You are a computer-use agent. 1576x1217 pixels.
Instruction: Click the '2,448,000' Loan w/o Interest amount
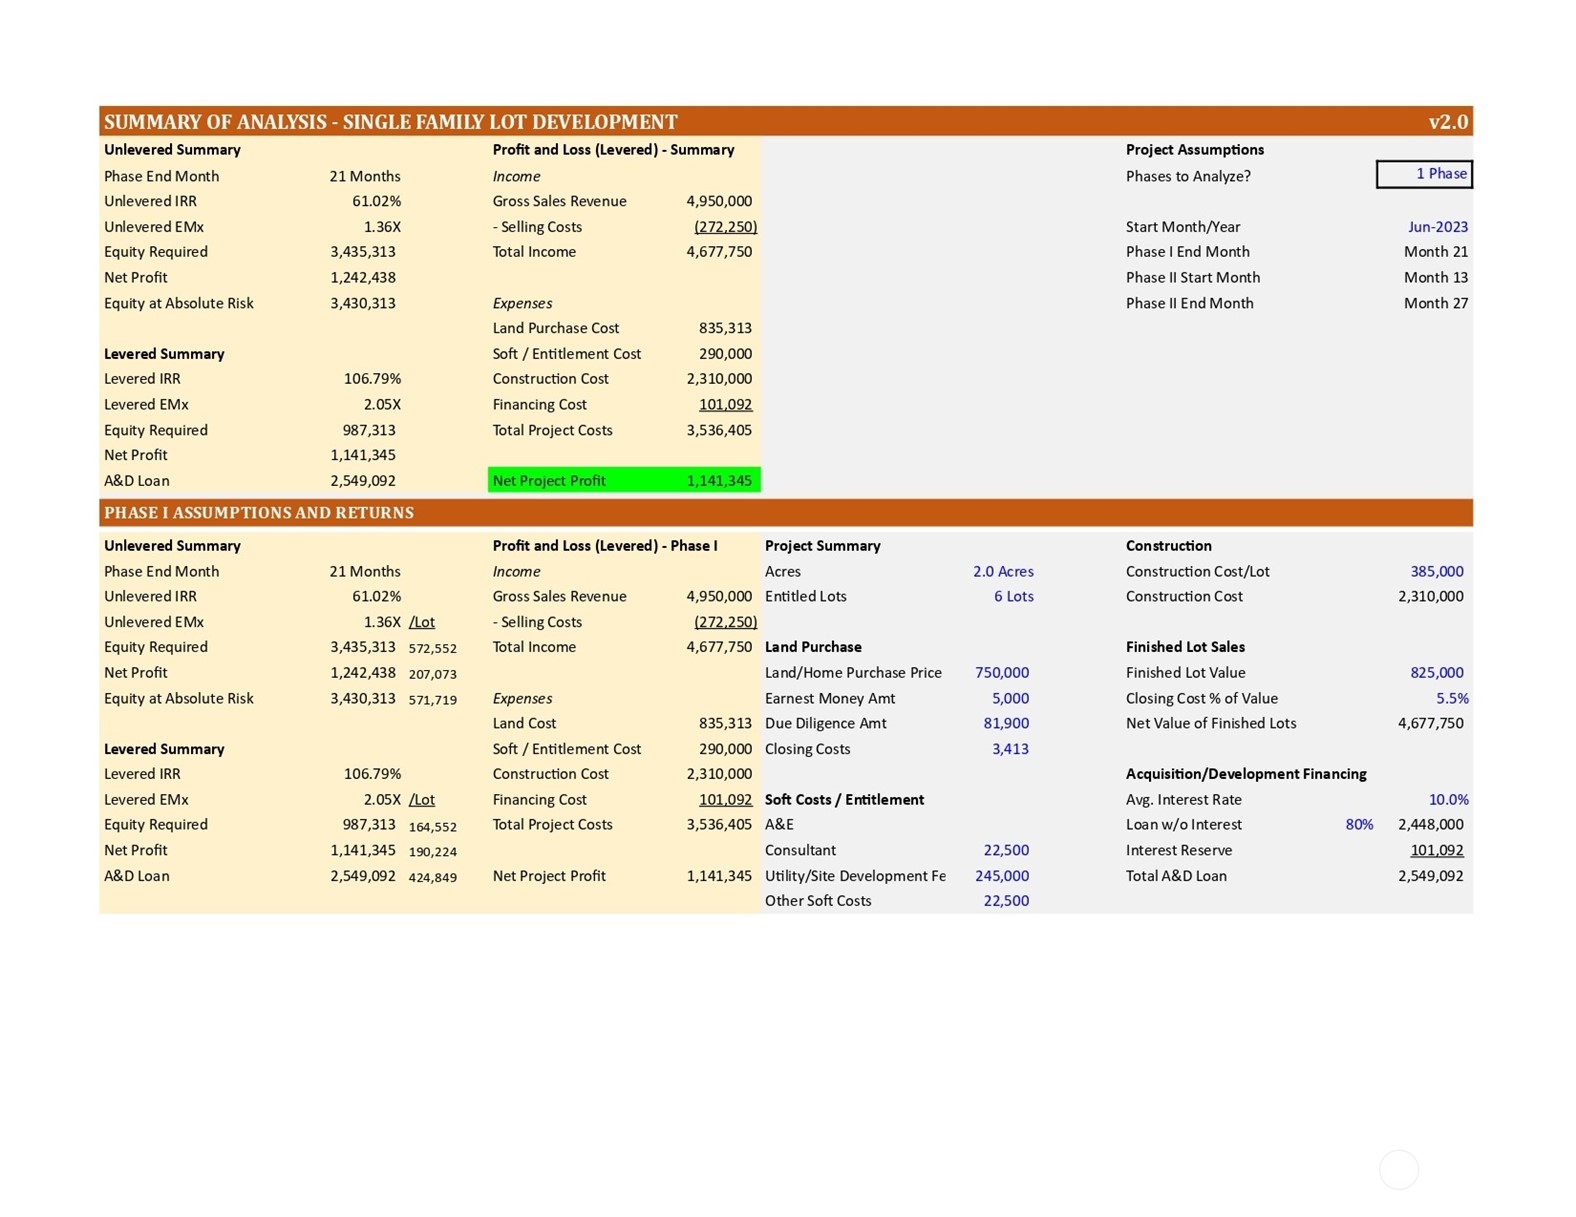tap(1430, 825)
